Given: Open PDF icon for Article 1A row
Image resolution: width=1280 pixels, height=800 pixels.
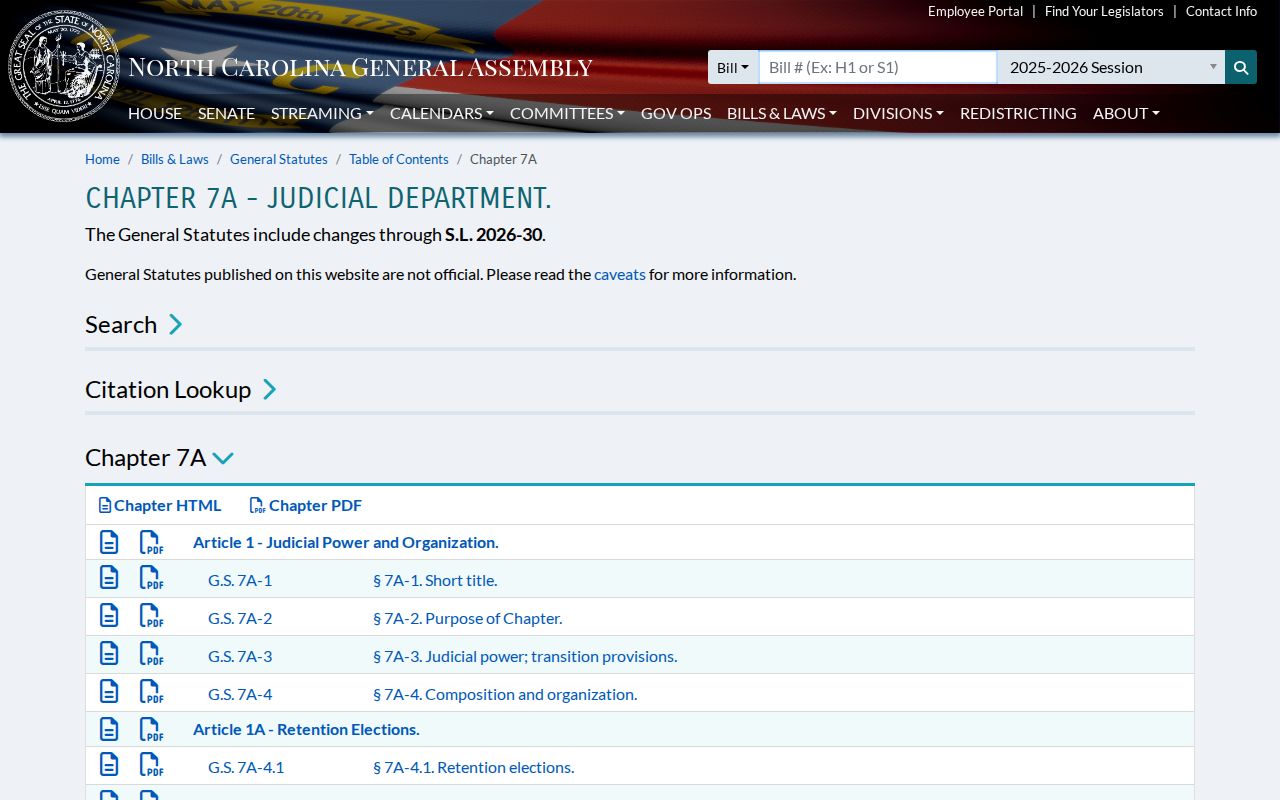Looking at the screenshot, I should click(x=151, y=729).
